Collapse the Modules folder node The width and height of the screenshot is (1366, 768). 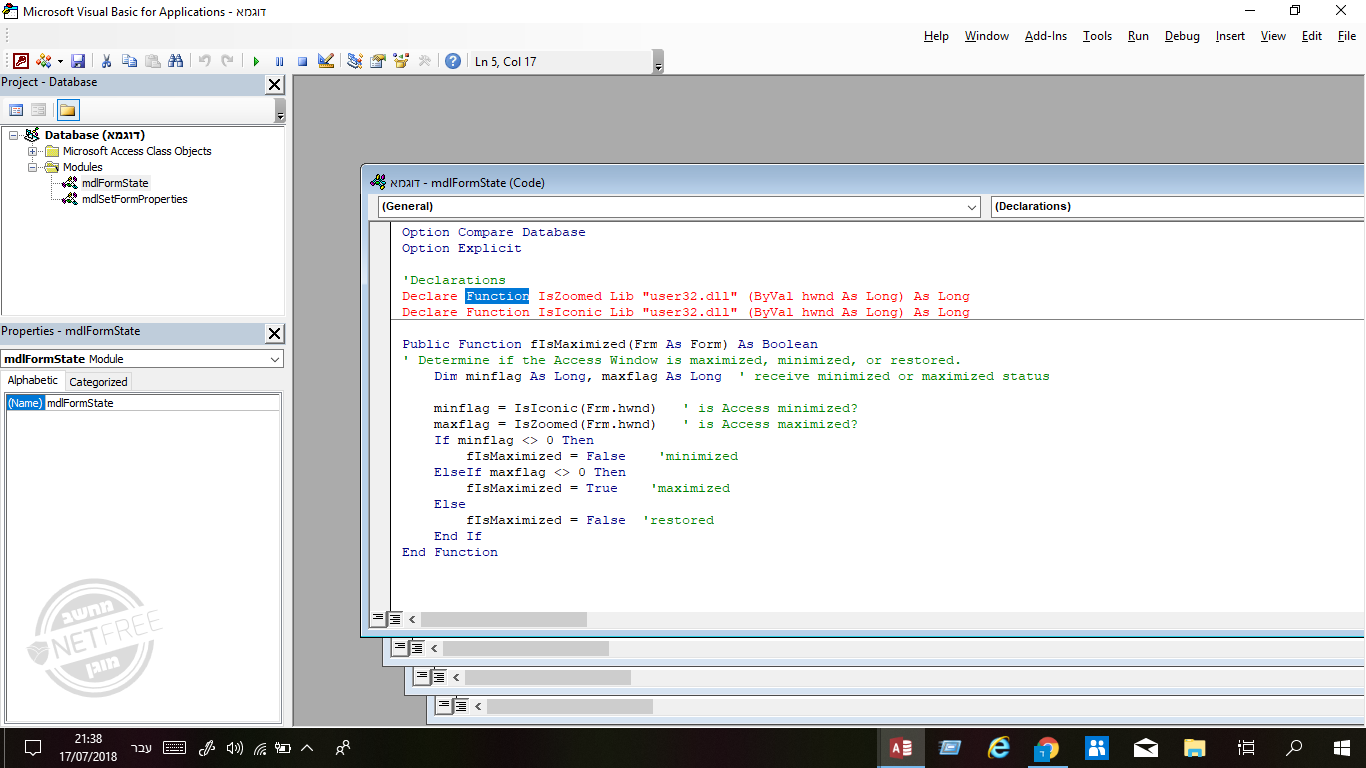(33, 168)
